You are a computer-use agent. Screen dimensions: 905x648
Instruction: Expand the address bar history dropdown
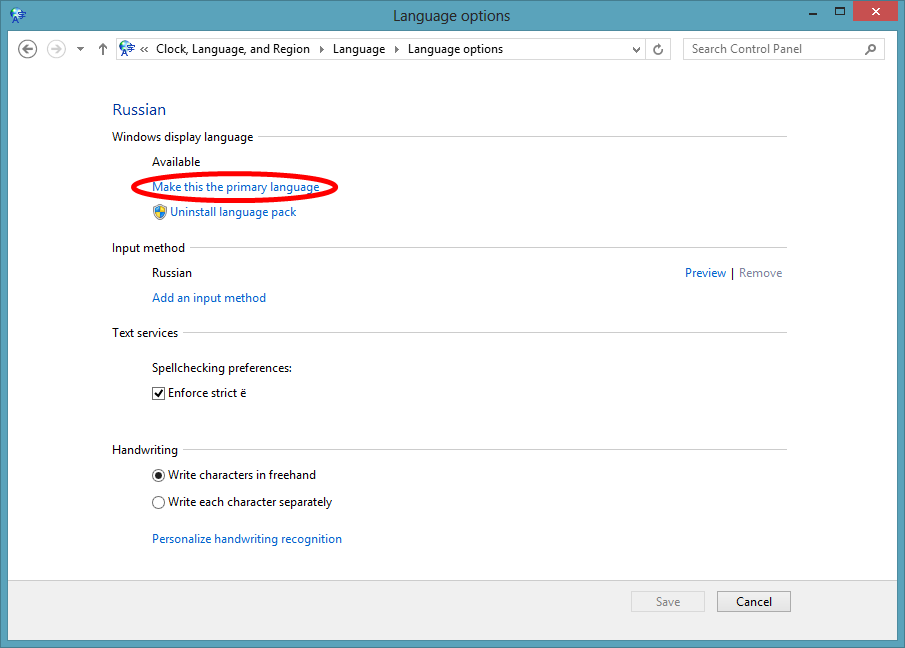tap(637, 49)
